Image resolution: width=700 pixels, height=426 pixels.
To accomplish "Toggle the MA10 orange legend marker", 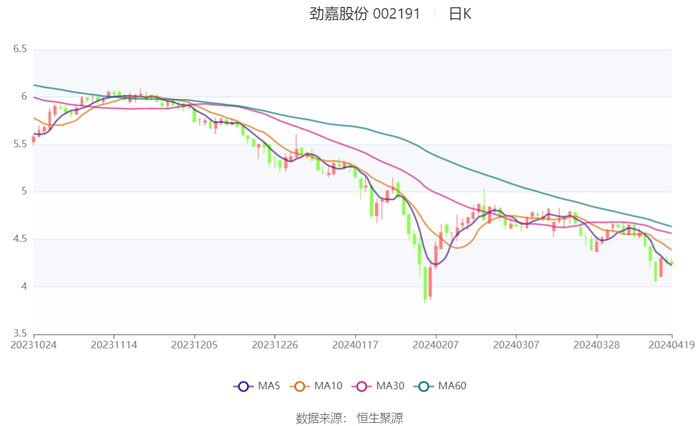I will pyautogui.click(x=301, y=386).
